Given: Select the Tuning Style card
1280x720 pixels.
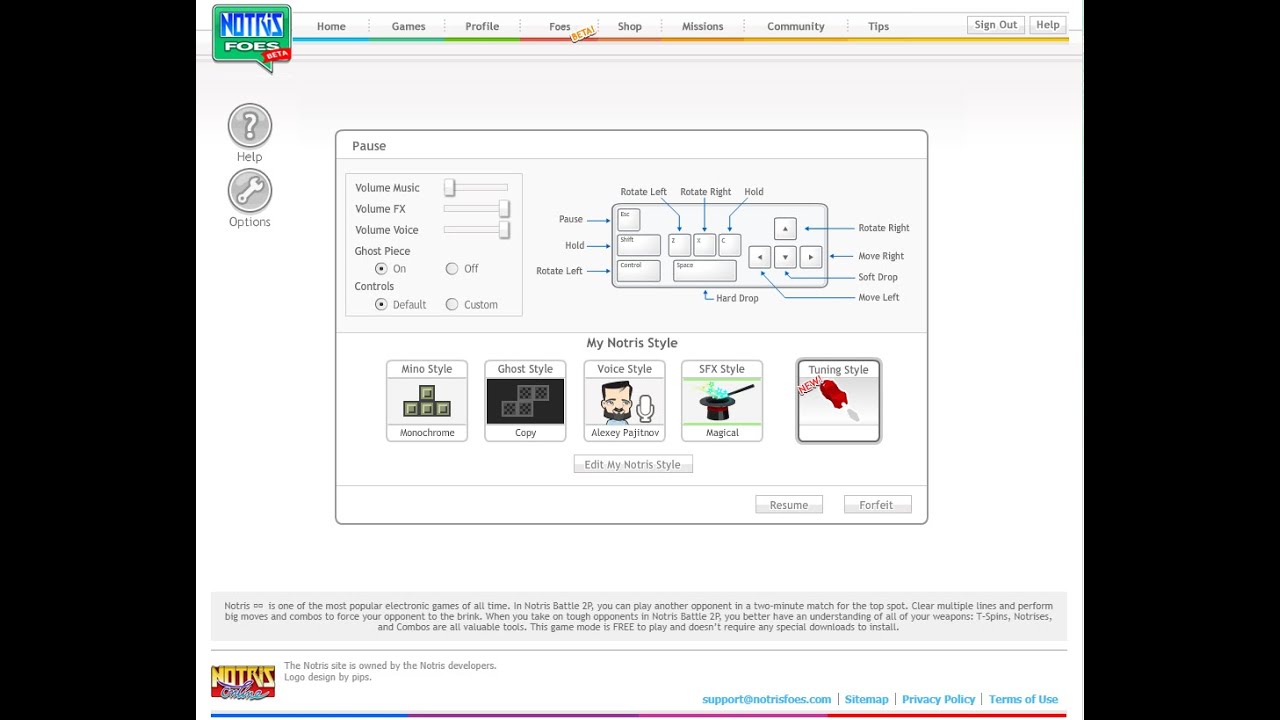Looking at the screenshot, I should click(x=839, y=401).
